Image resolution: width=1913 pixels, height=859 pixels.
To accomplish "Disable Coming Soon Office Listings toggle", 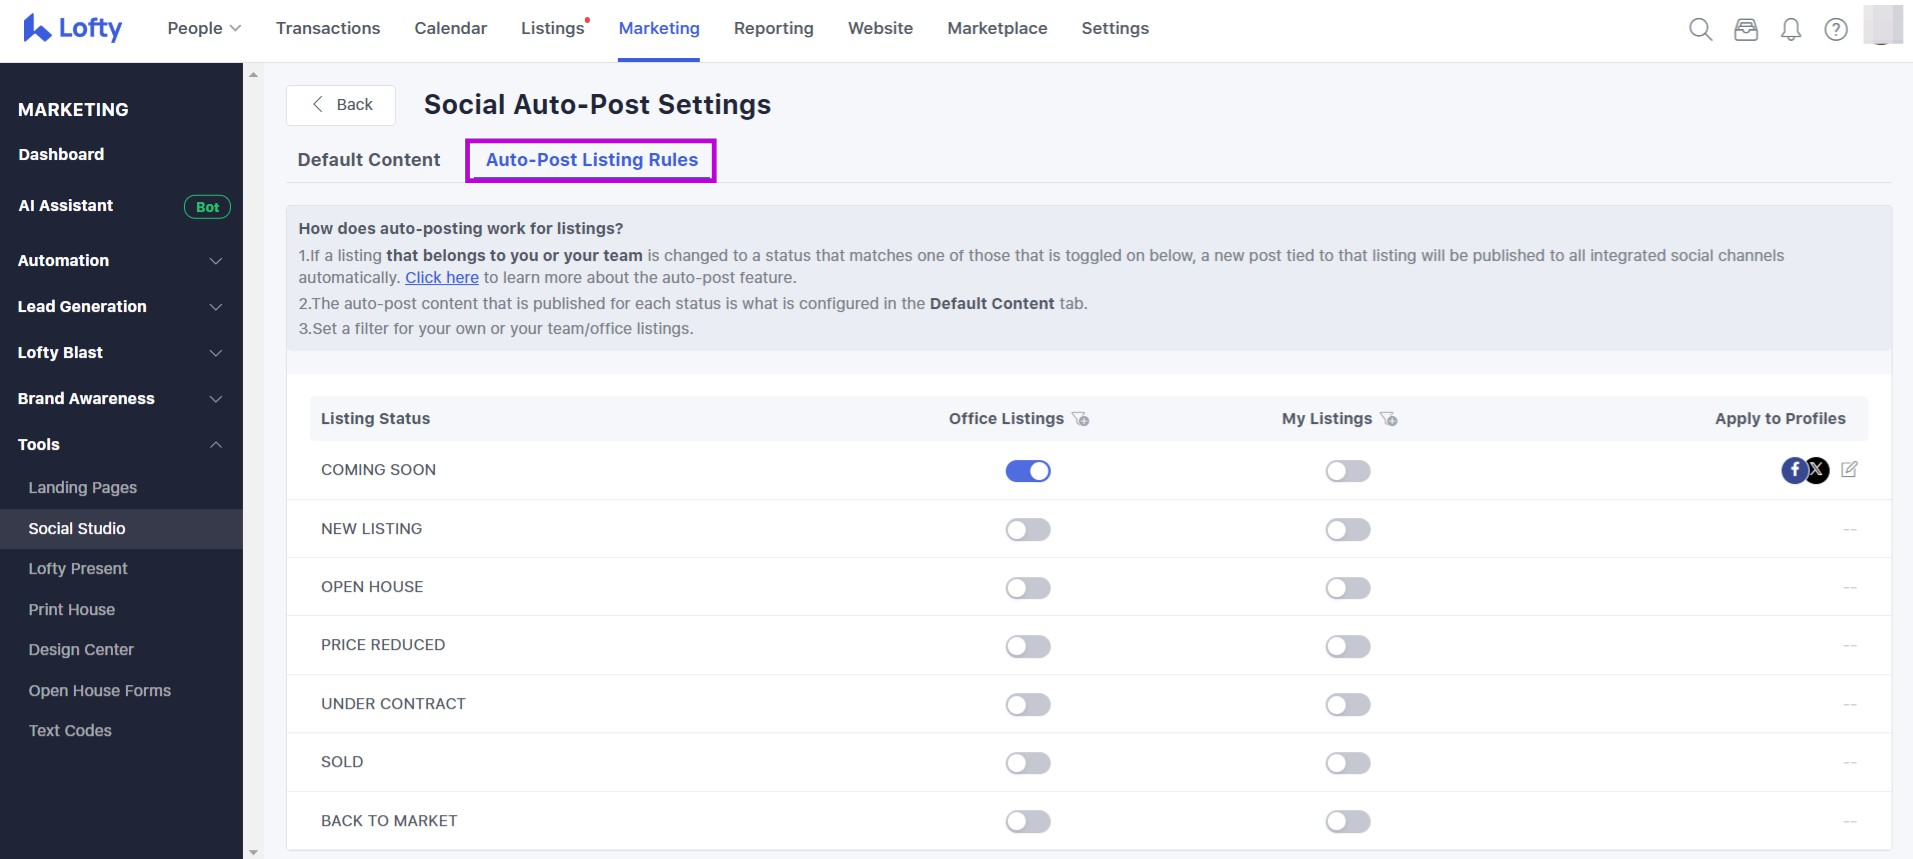I will (x=1028, y=471).
